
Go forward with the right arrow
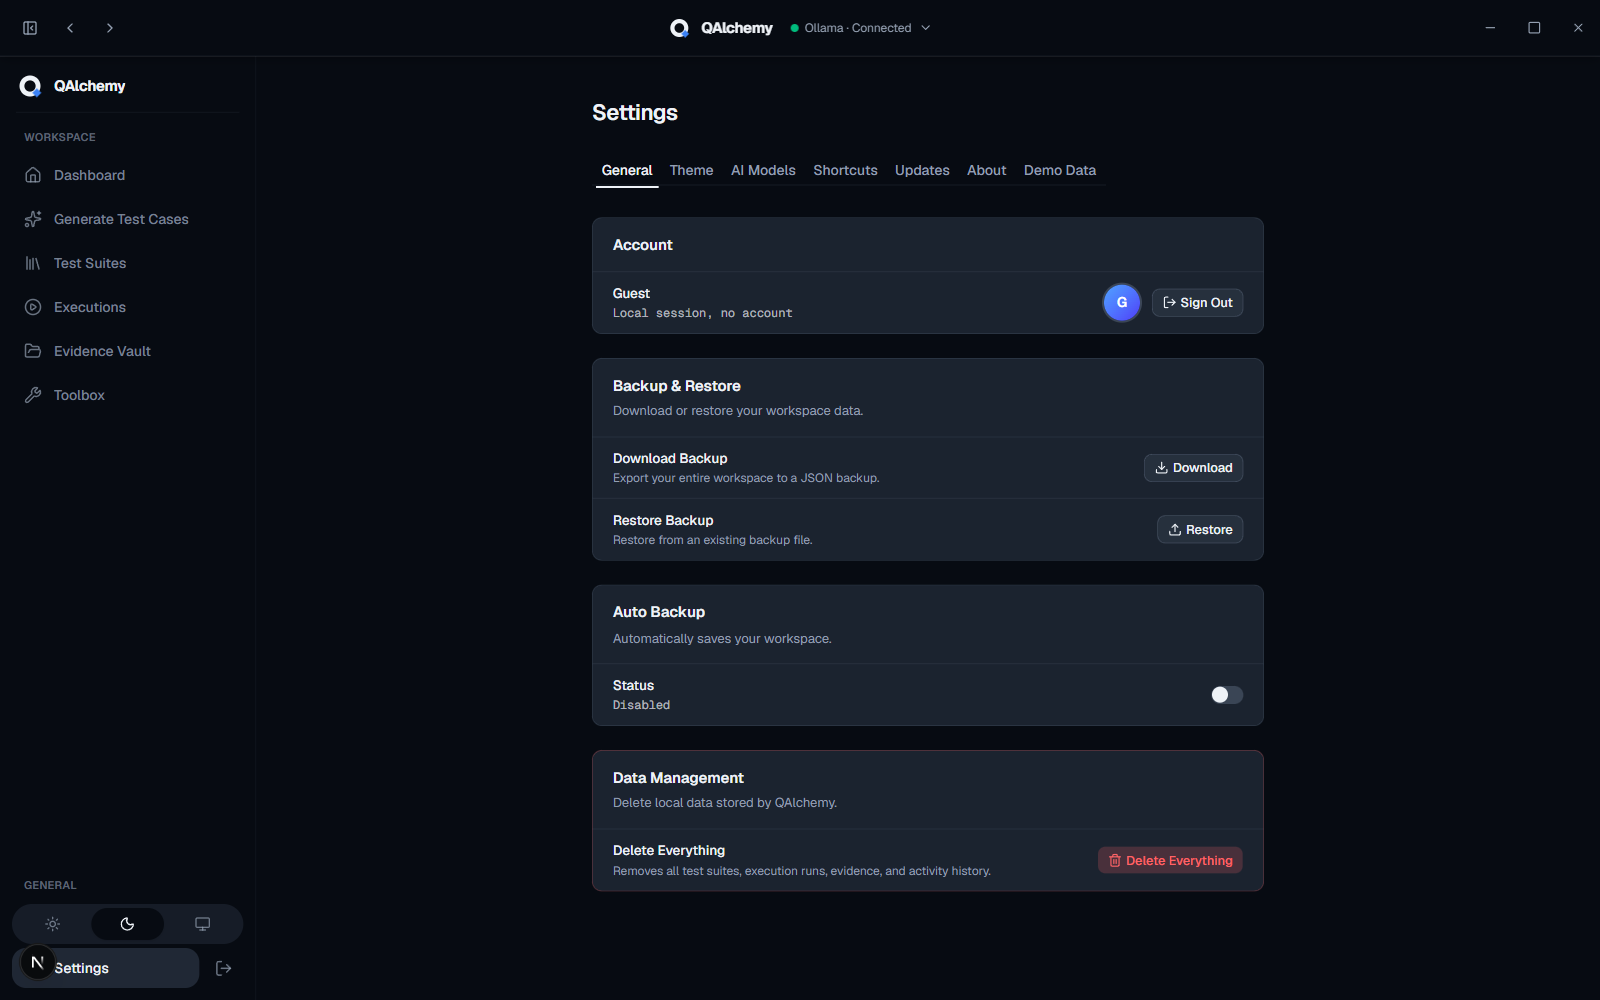click(x=110, y=28)
